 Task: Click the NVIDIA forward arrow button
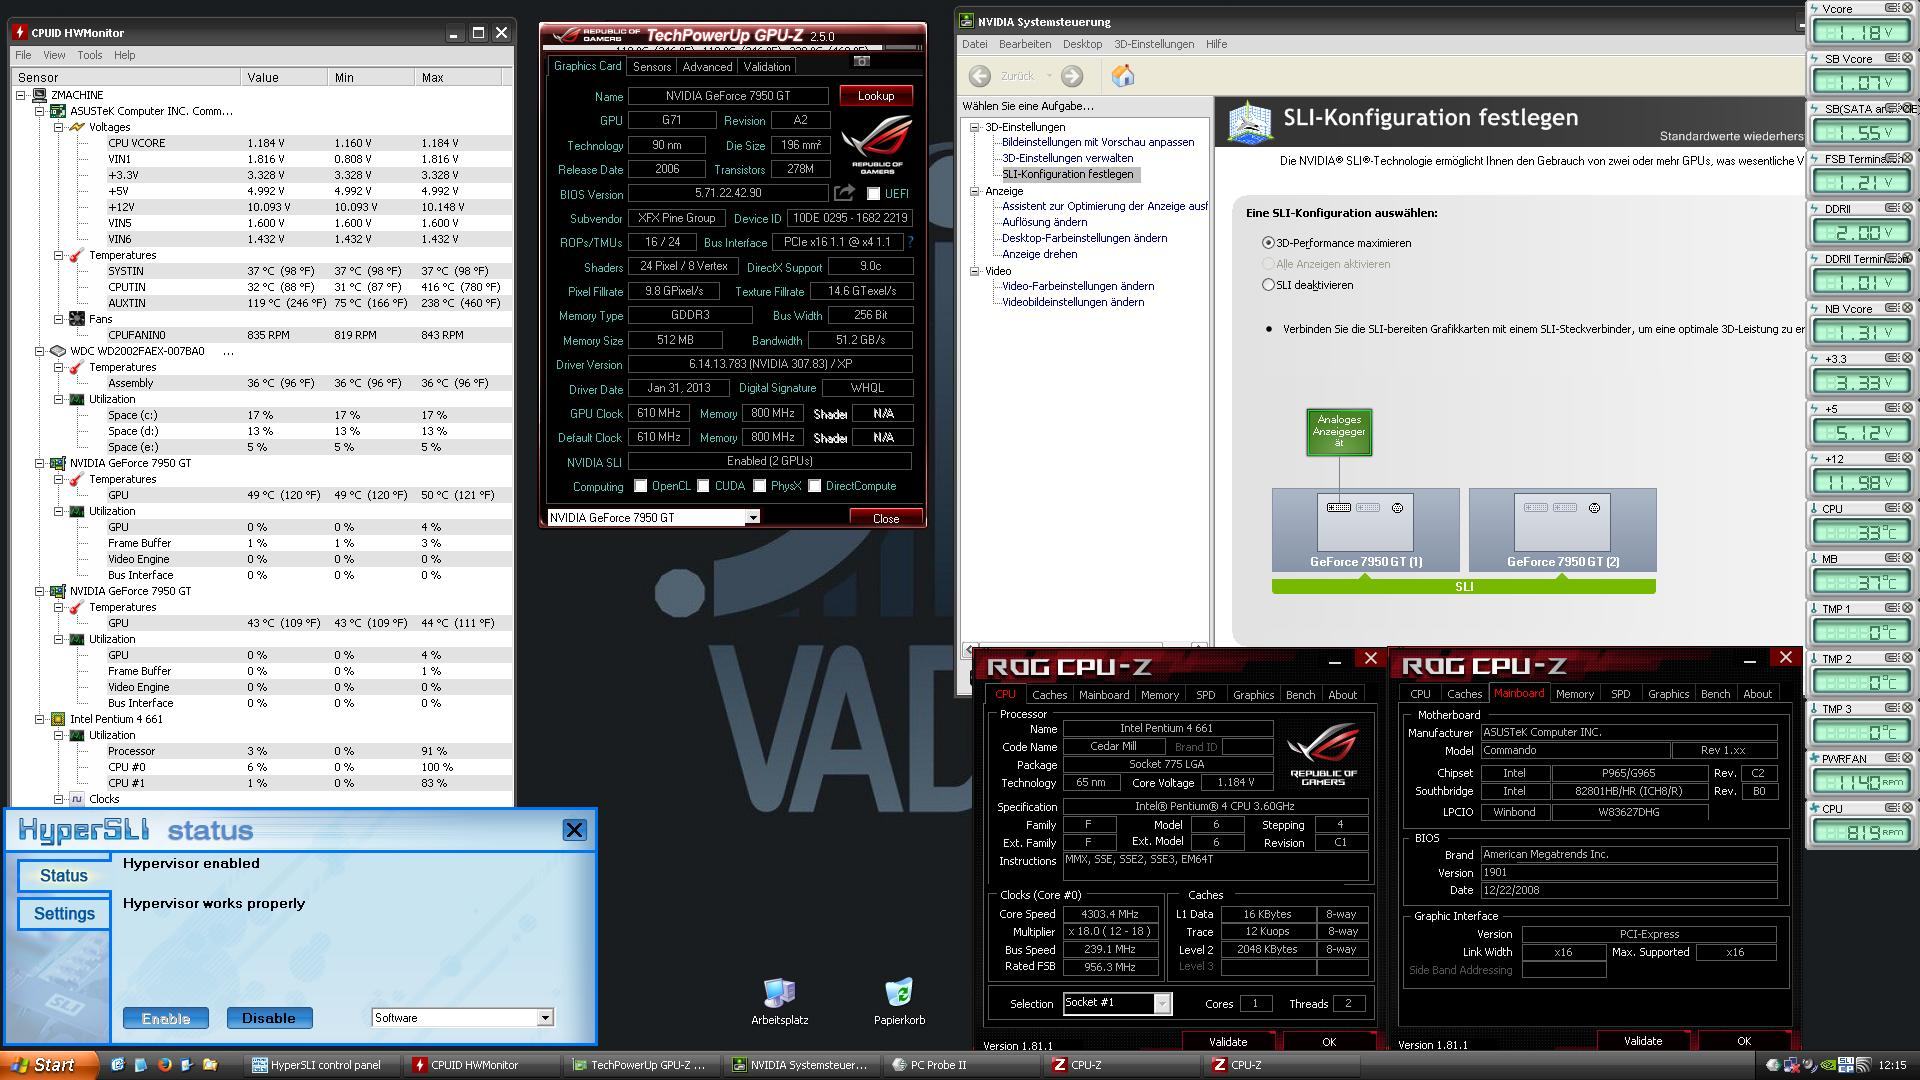1072,76
